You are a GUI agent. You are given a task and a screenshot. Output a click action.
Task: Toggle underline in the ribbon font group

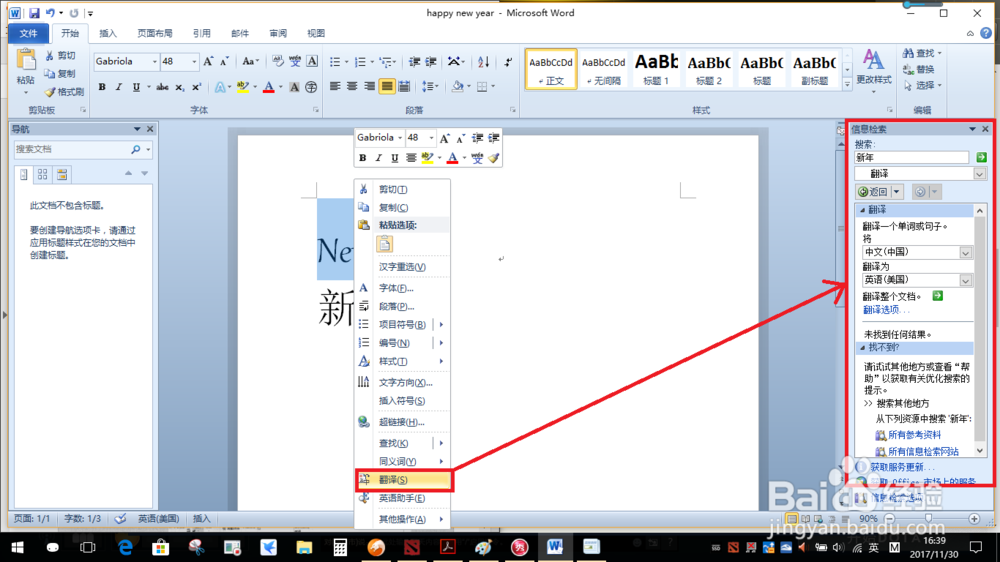pos(136,87)
